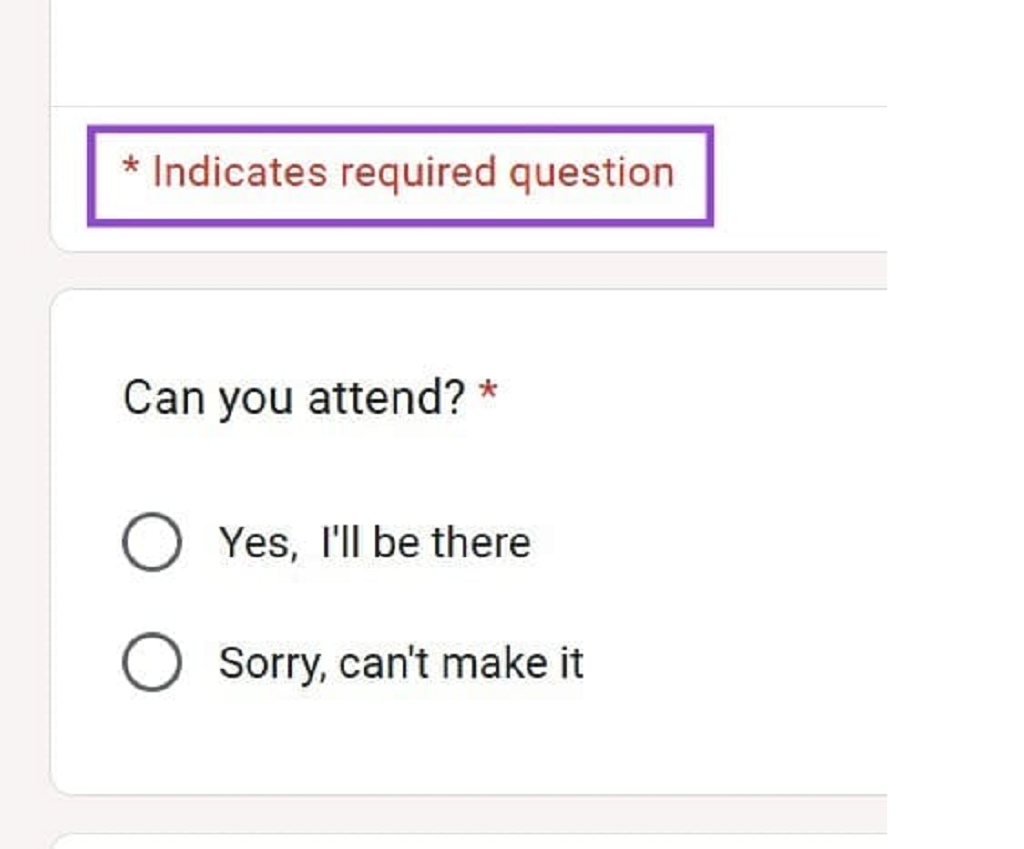The width and height of the screenshot is (1024, 849).
Task: Click the word "Sorry," in the second option
Action: [272, 664]
